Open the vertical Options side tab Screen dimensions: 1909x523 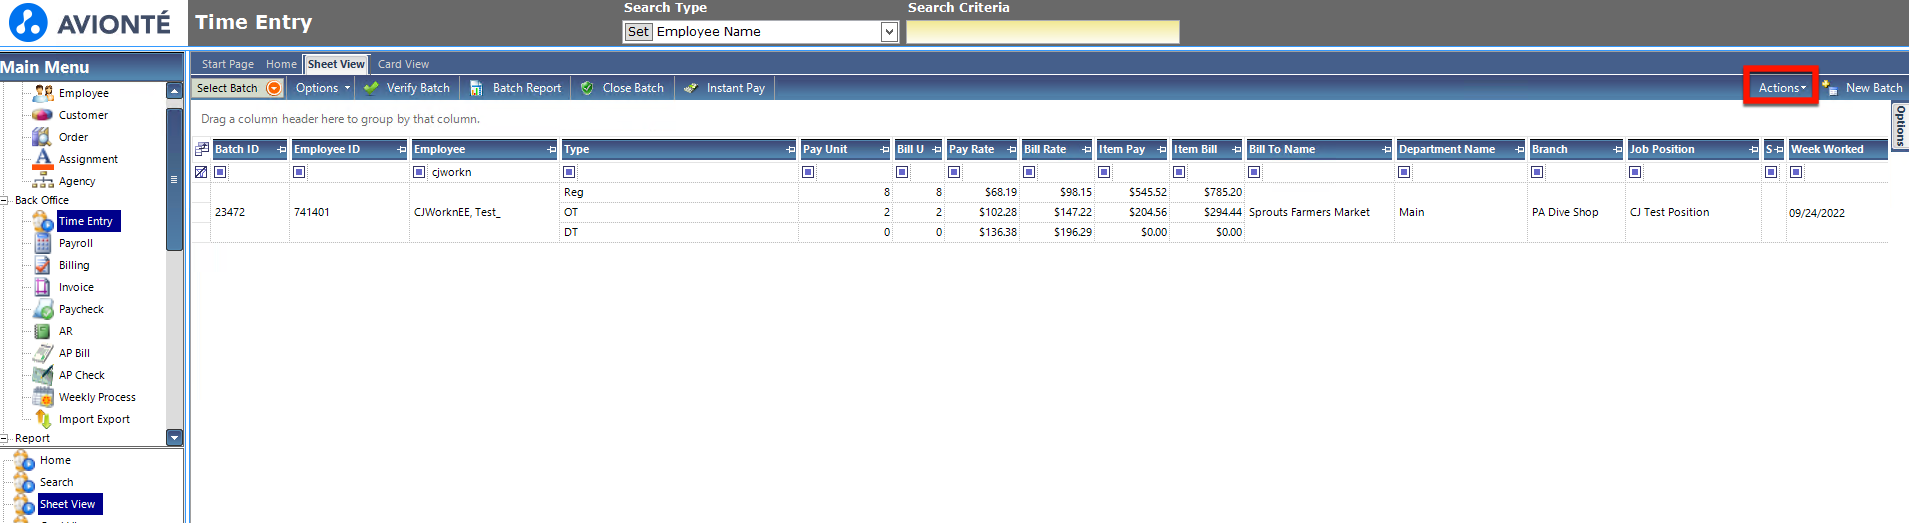pos(1900,126)
